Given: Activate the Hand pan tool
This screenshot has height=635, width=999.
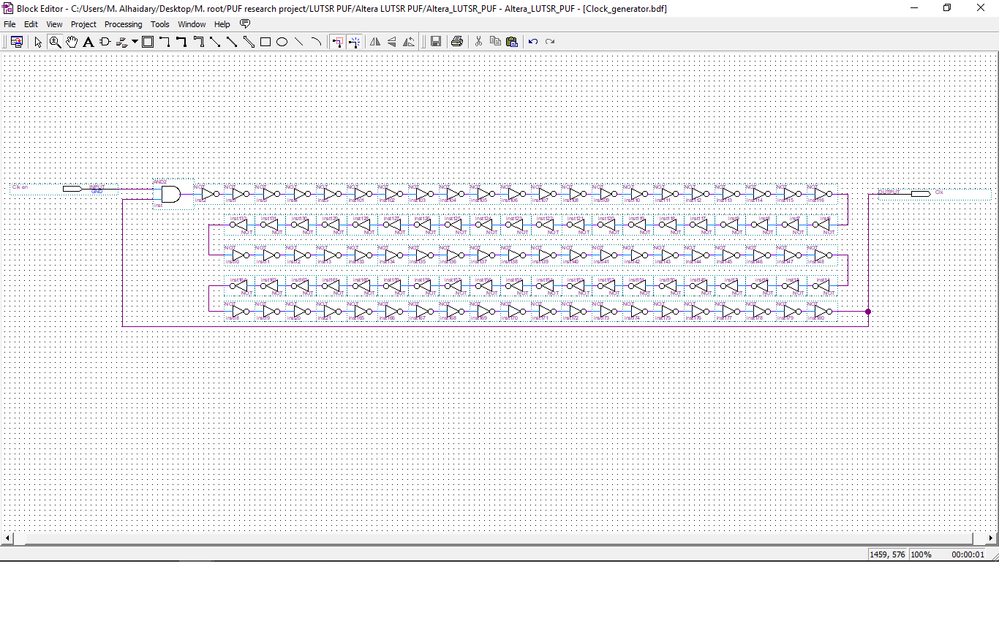Looking at the screenshot, I should click(x=72, y=42).
